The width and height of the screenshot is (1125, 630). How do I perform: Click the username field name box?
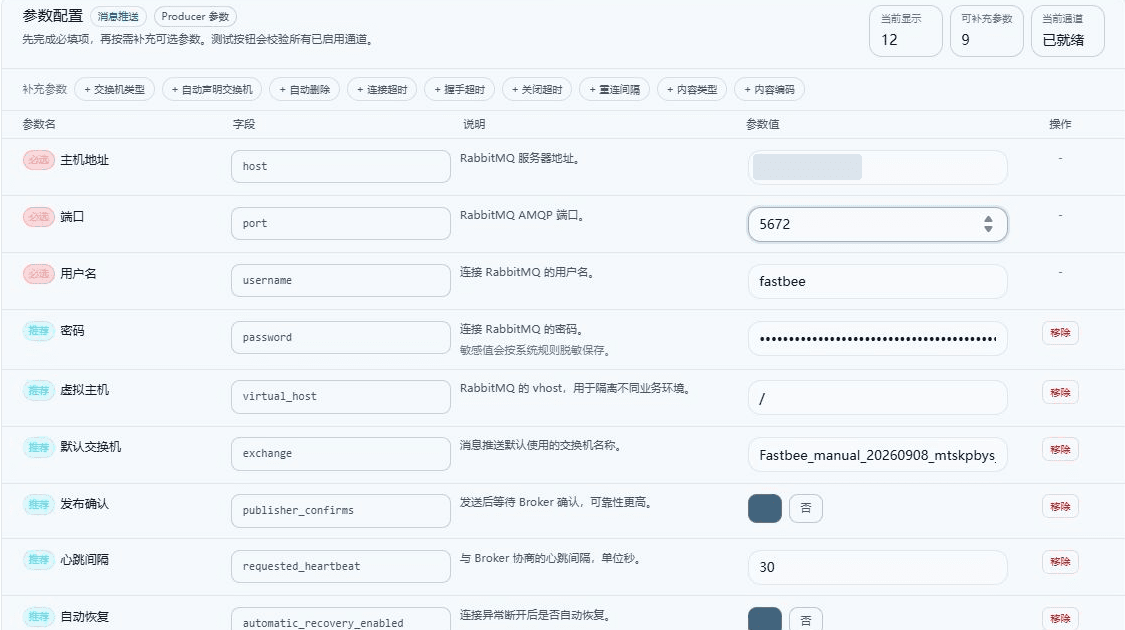[341, 280]
